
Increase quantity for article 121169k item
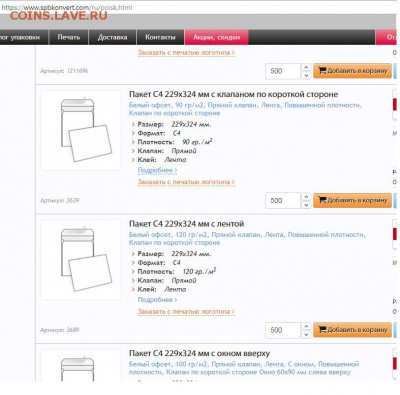click(x=306, y=67)
